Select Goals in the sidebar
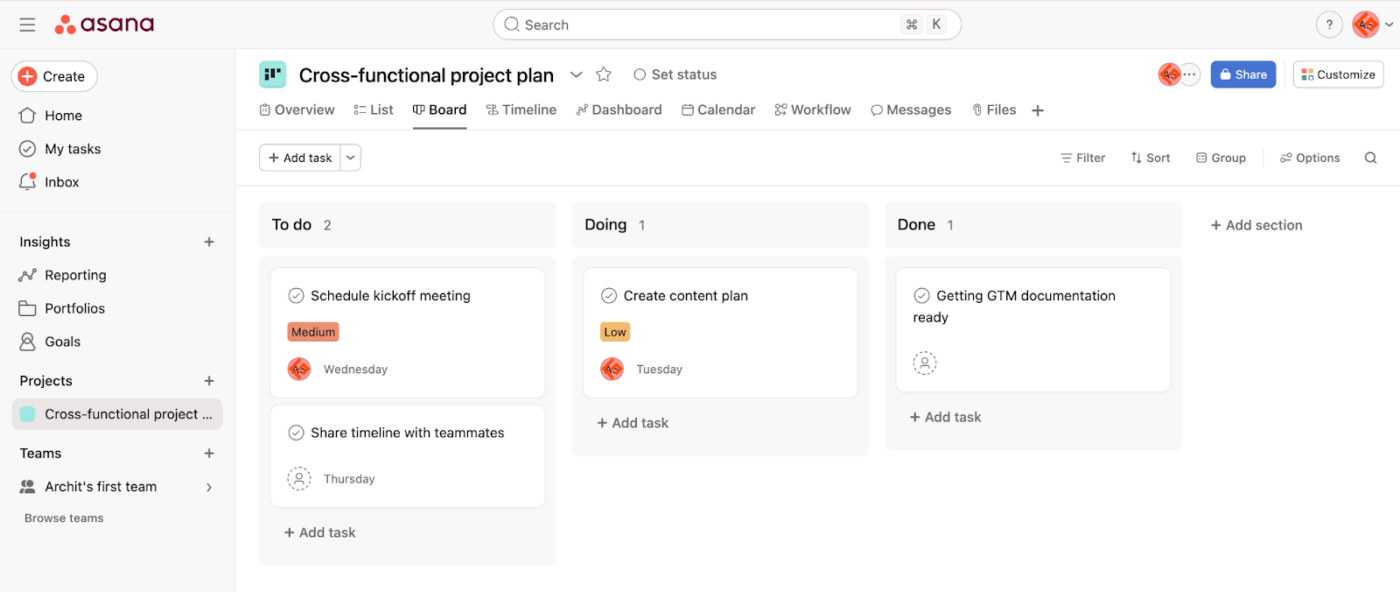Image resolution: width=1400 pixels, height=592 pixels. tap(27, 341)
